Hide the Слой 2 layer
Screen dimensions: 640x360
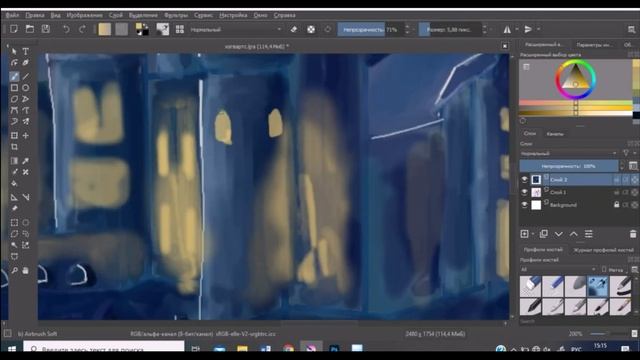524,179
